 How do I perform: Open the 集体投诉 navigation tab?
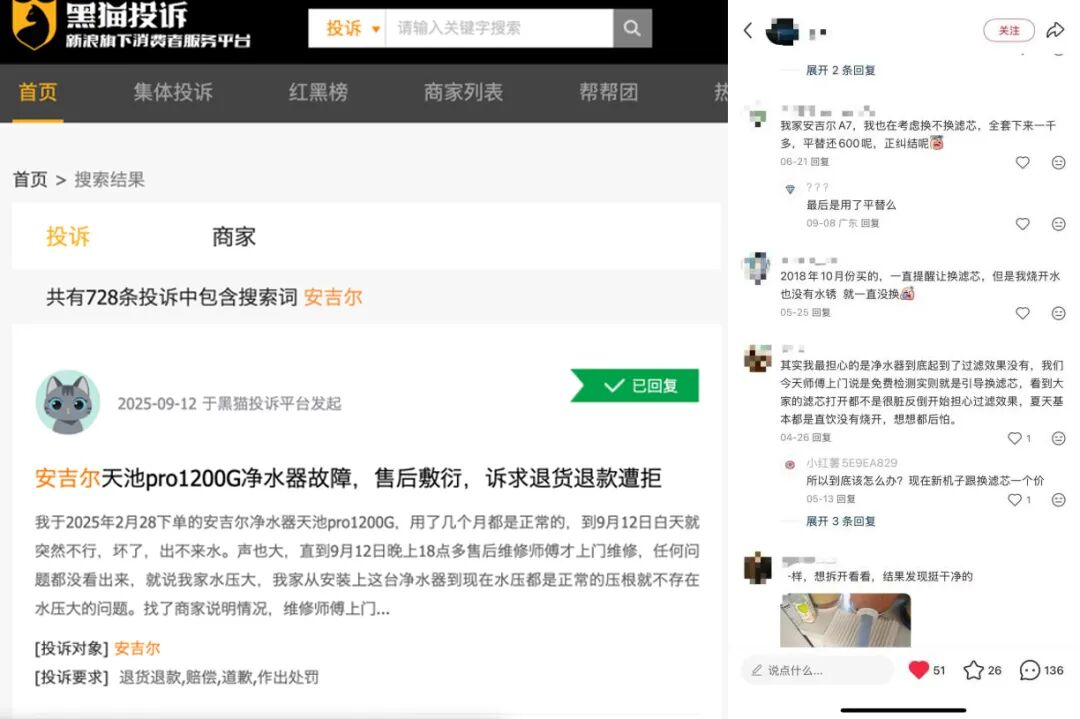pos(173,92)
